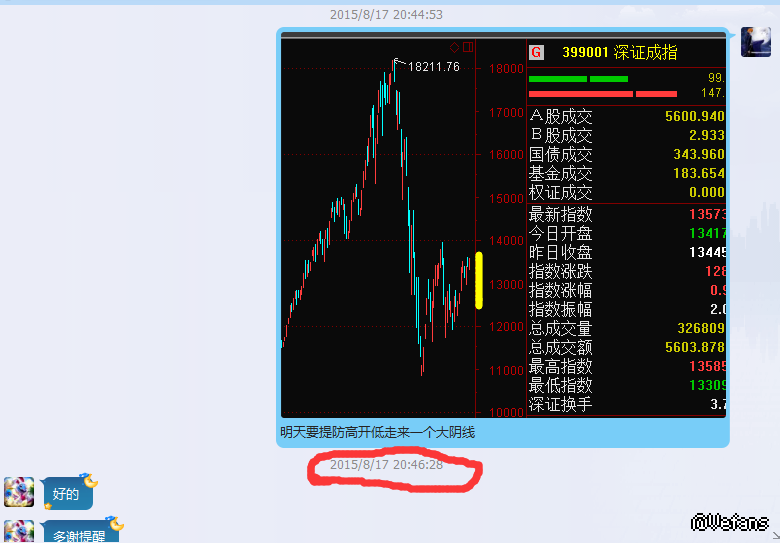Click the 2015/8/17 20:44:53 timestamp

click(x=386, y=15)
